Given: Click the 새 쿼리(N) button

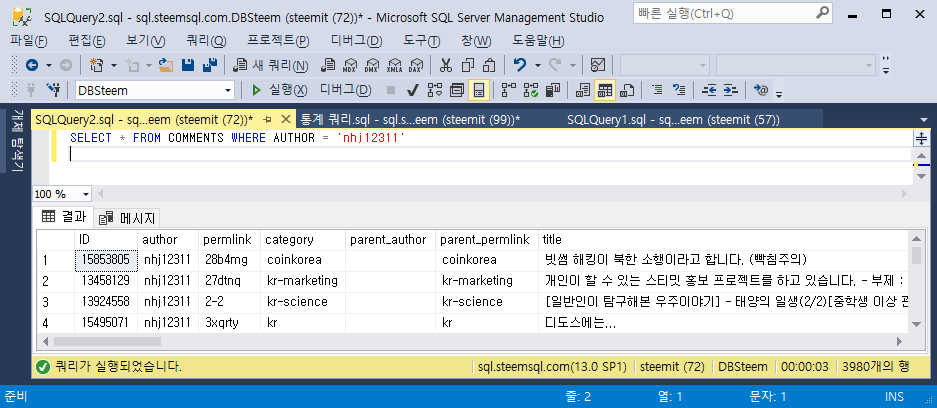Looking at the screenshot, I should [271, 65].
